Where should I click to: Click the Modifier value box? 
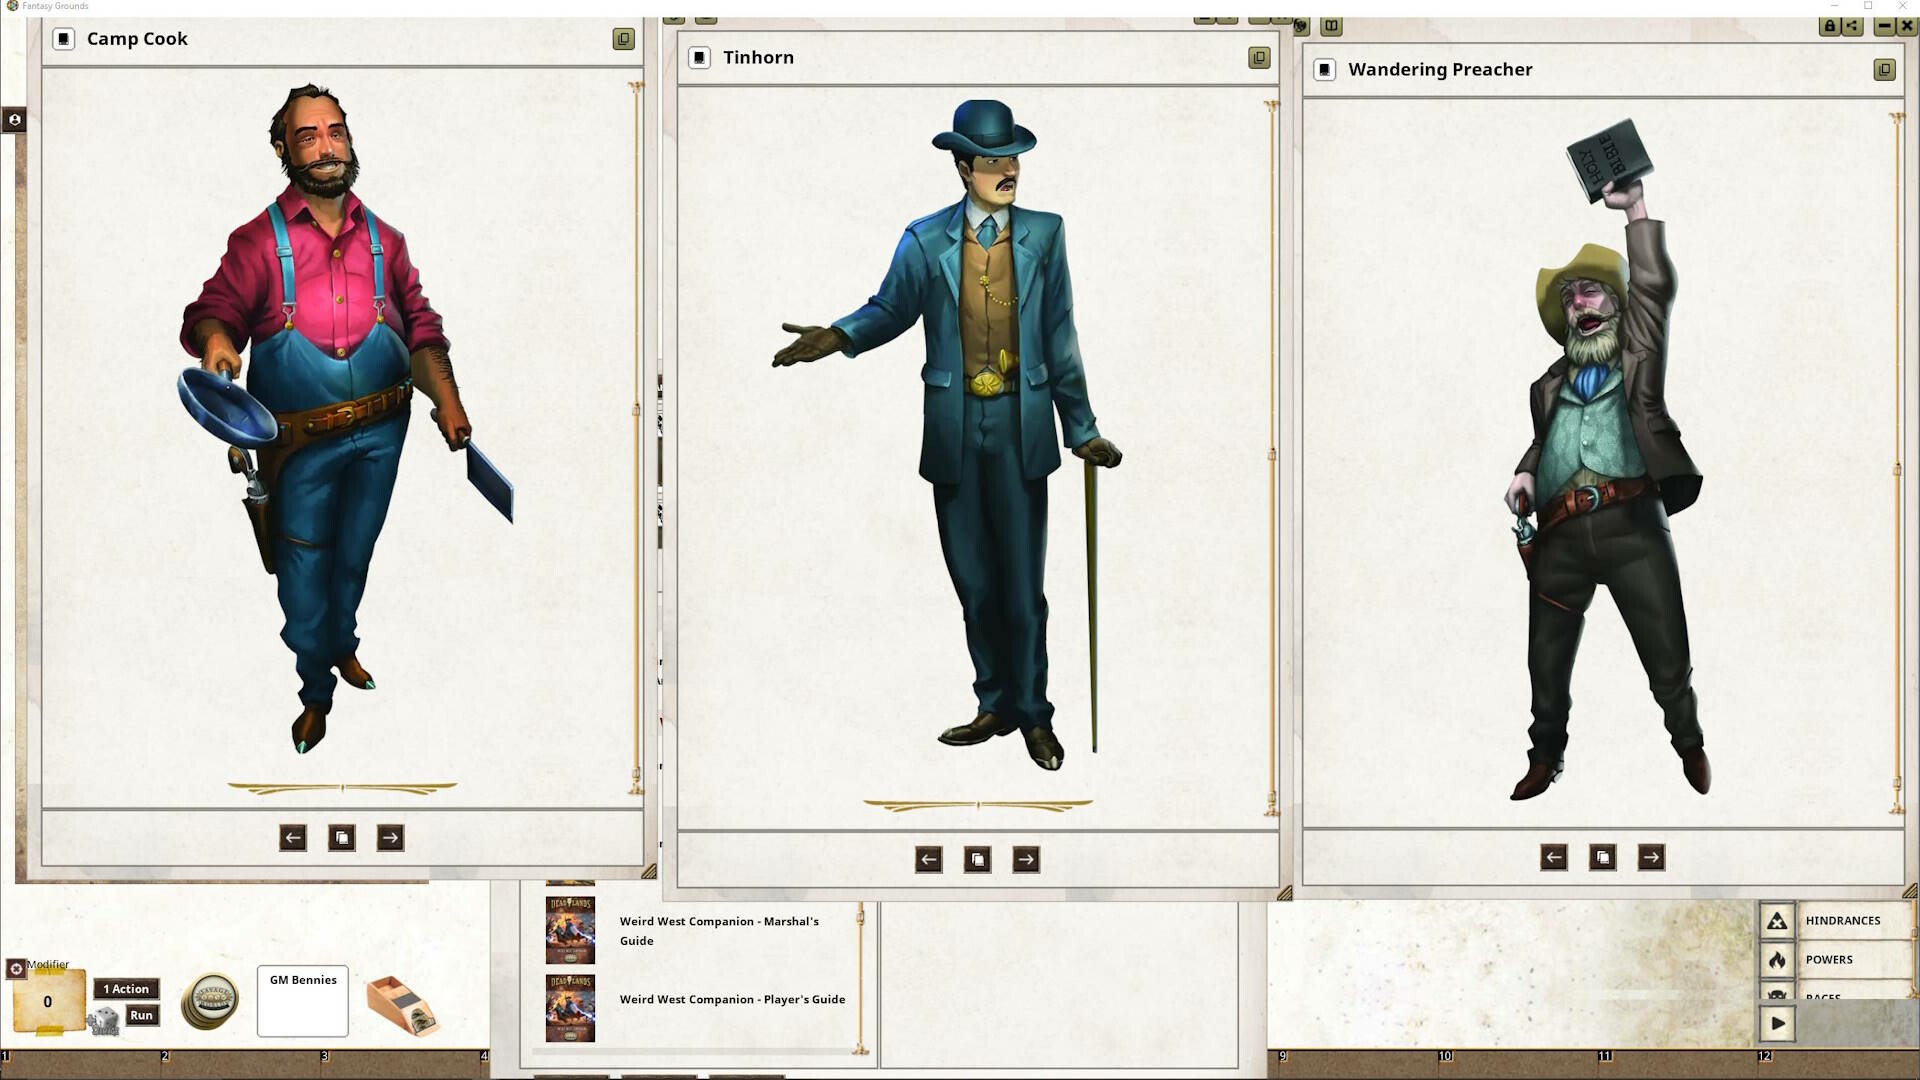(x=47, y=1002)
